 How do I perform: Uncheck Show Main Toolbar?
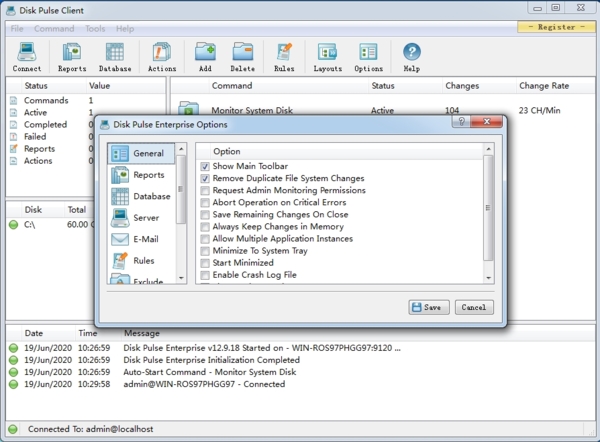pyautogui.click(x=205, y=166)
